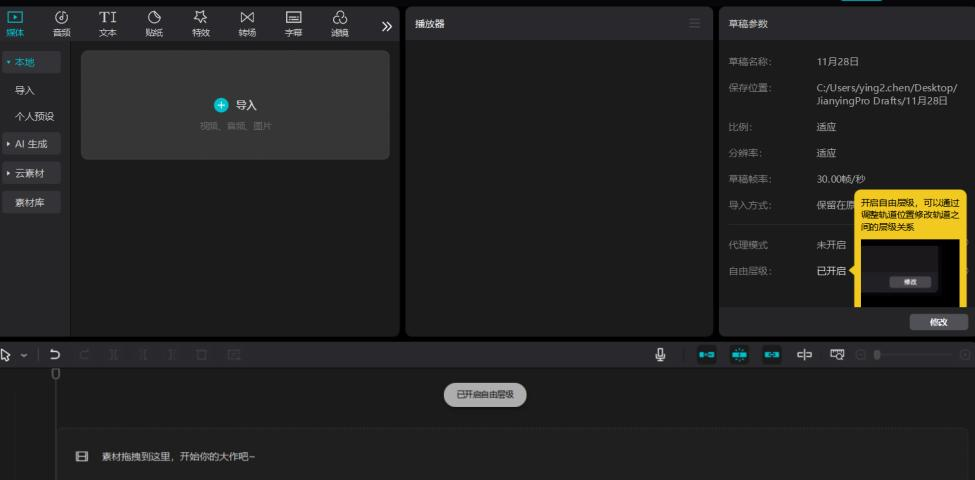975x480 pixels.
Task: Toggle auto snapping in timeline toolbar
Action: click(x=739, y=355)
